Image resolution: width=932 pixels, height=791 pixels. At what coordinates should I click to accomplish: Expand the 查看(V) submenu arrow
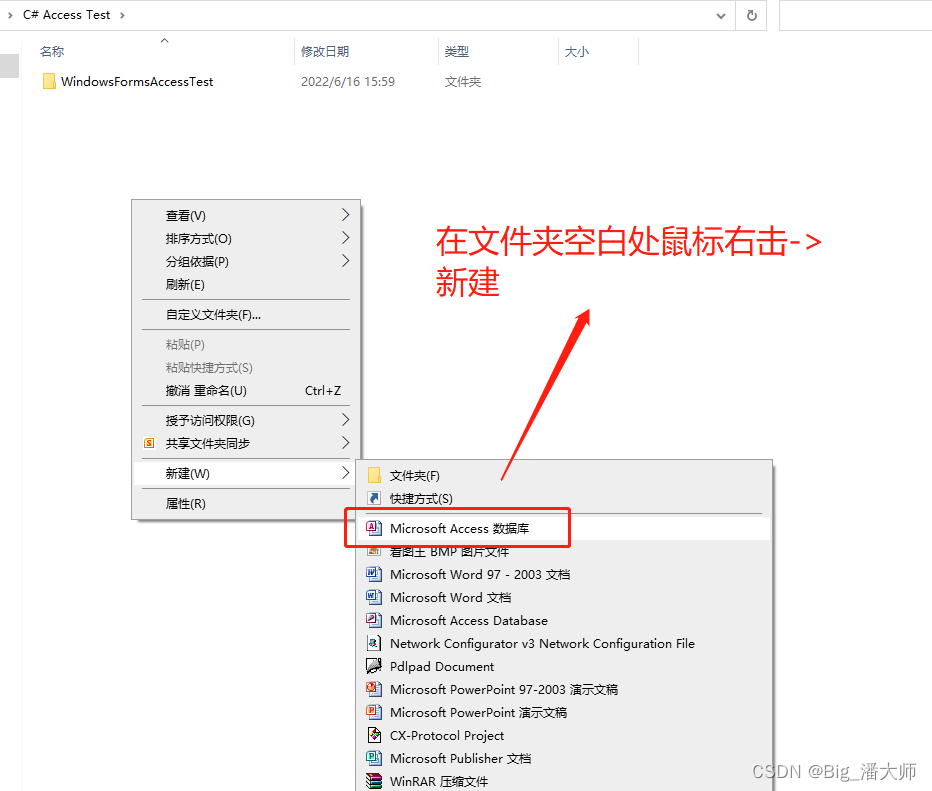point(345,215)
